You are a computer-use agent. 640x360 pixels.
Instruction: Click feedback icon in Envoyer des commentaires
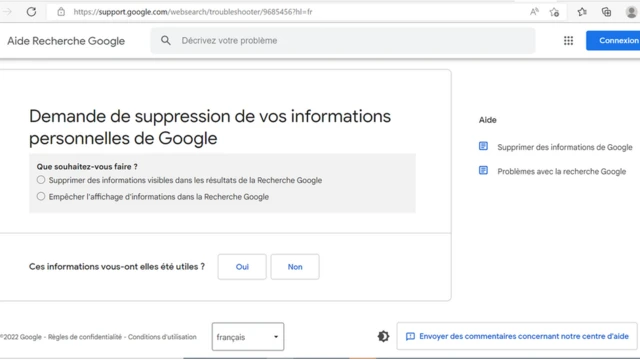pos(410,336)
